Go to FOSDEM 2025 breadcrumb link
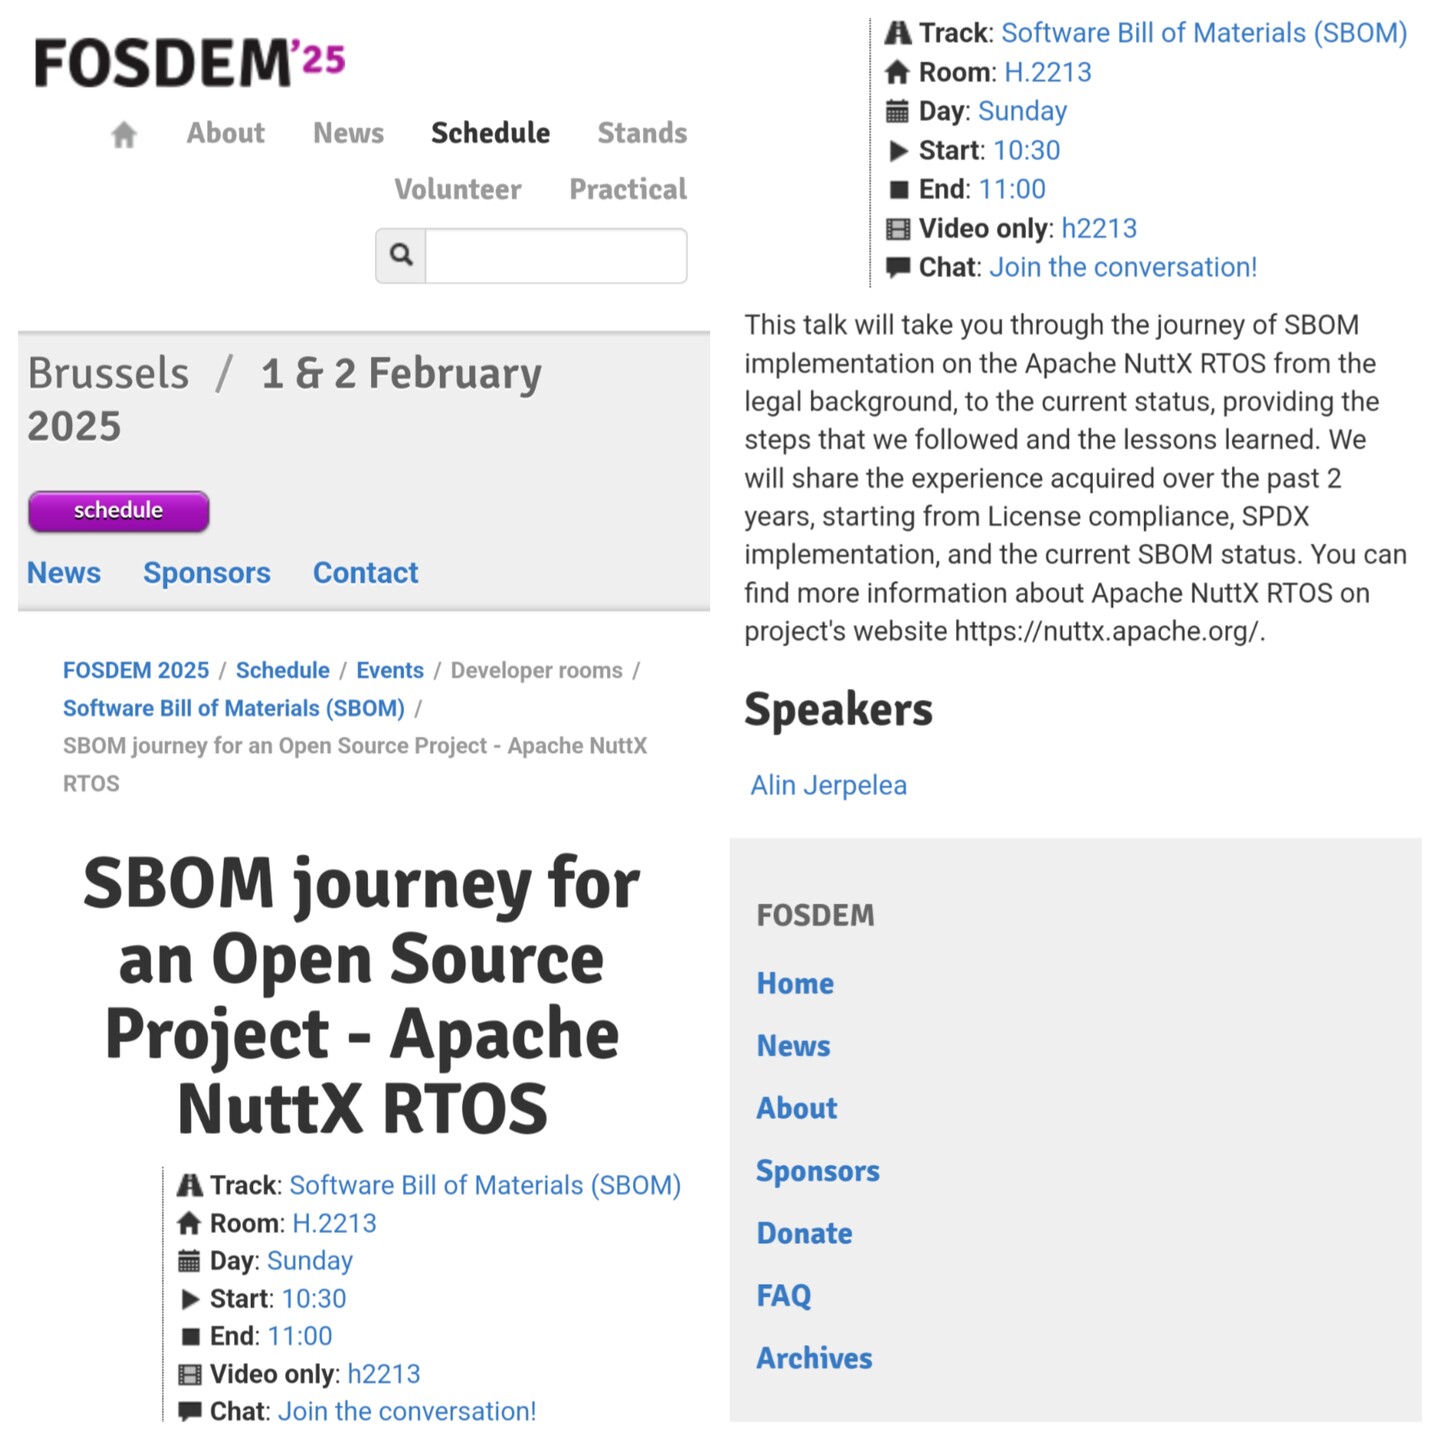Viewport: 1440px width, 1440px height. coord(136,670)
